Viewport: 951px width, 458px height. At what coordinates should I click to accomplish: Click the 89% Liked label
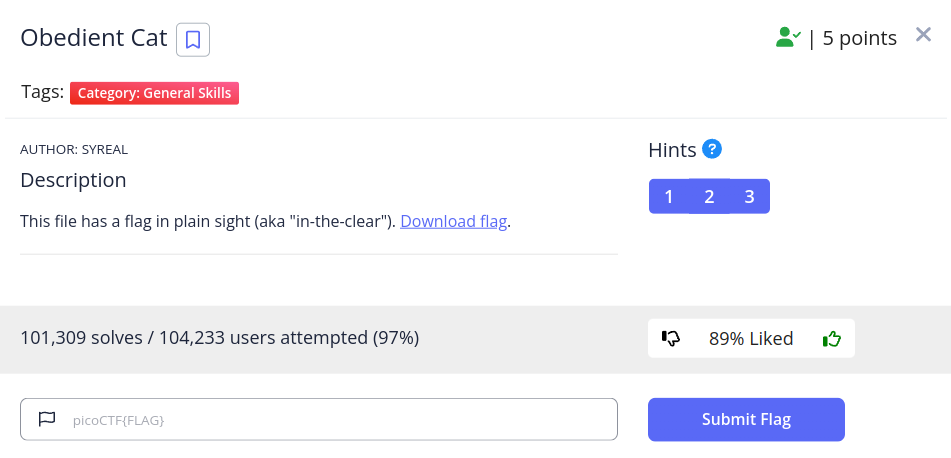(750, 339)
